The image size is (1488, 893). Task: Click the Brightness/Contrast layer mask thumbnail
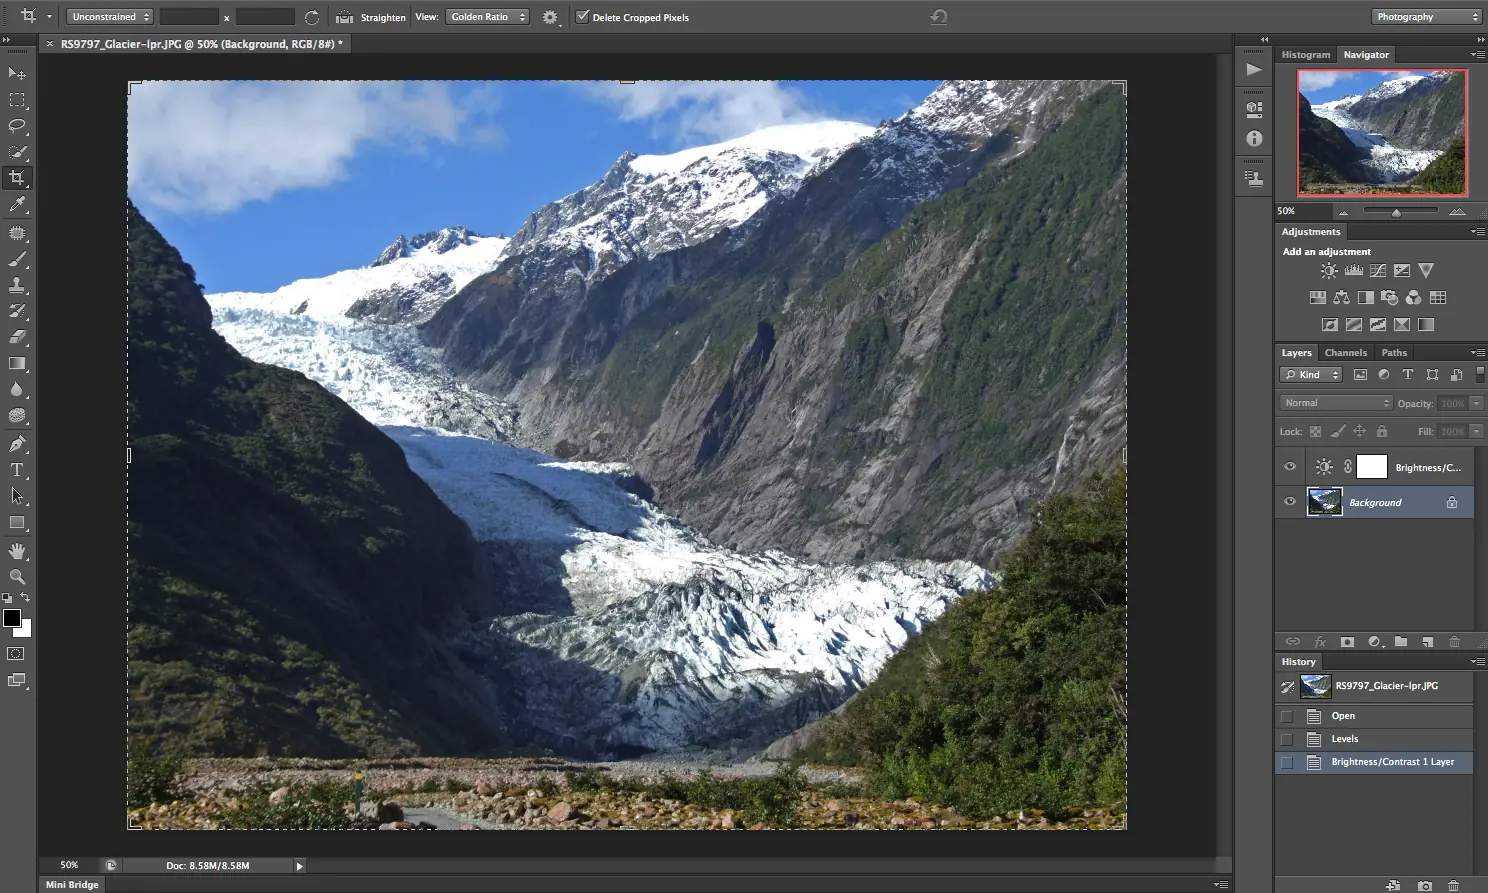coord(1371,467)
